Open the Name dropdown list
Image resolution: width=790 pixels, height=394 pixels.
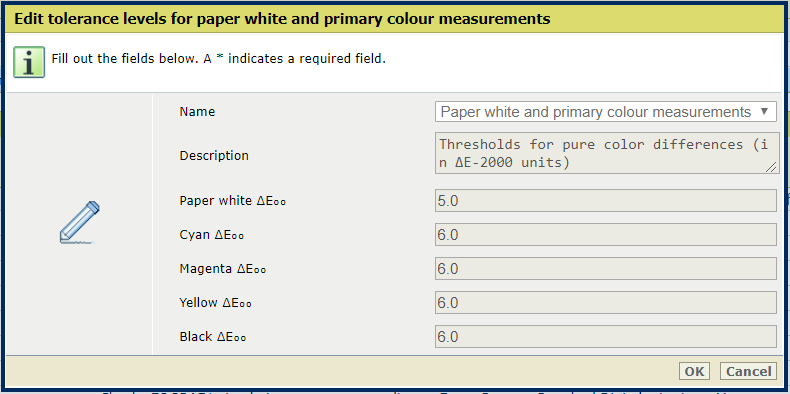coord(606,112)
